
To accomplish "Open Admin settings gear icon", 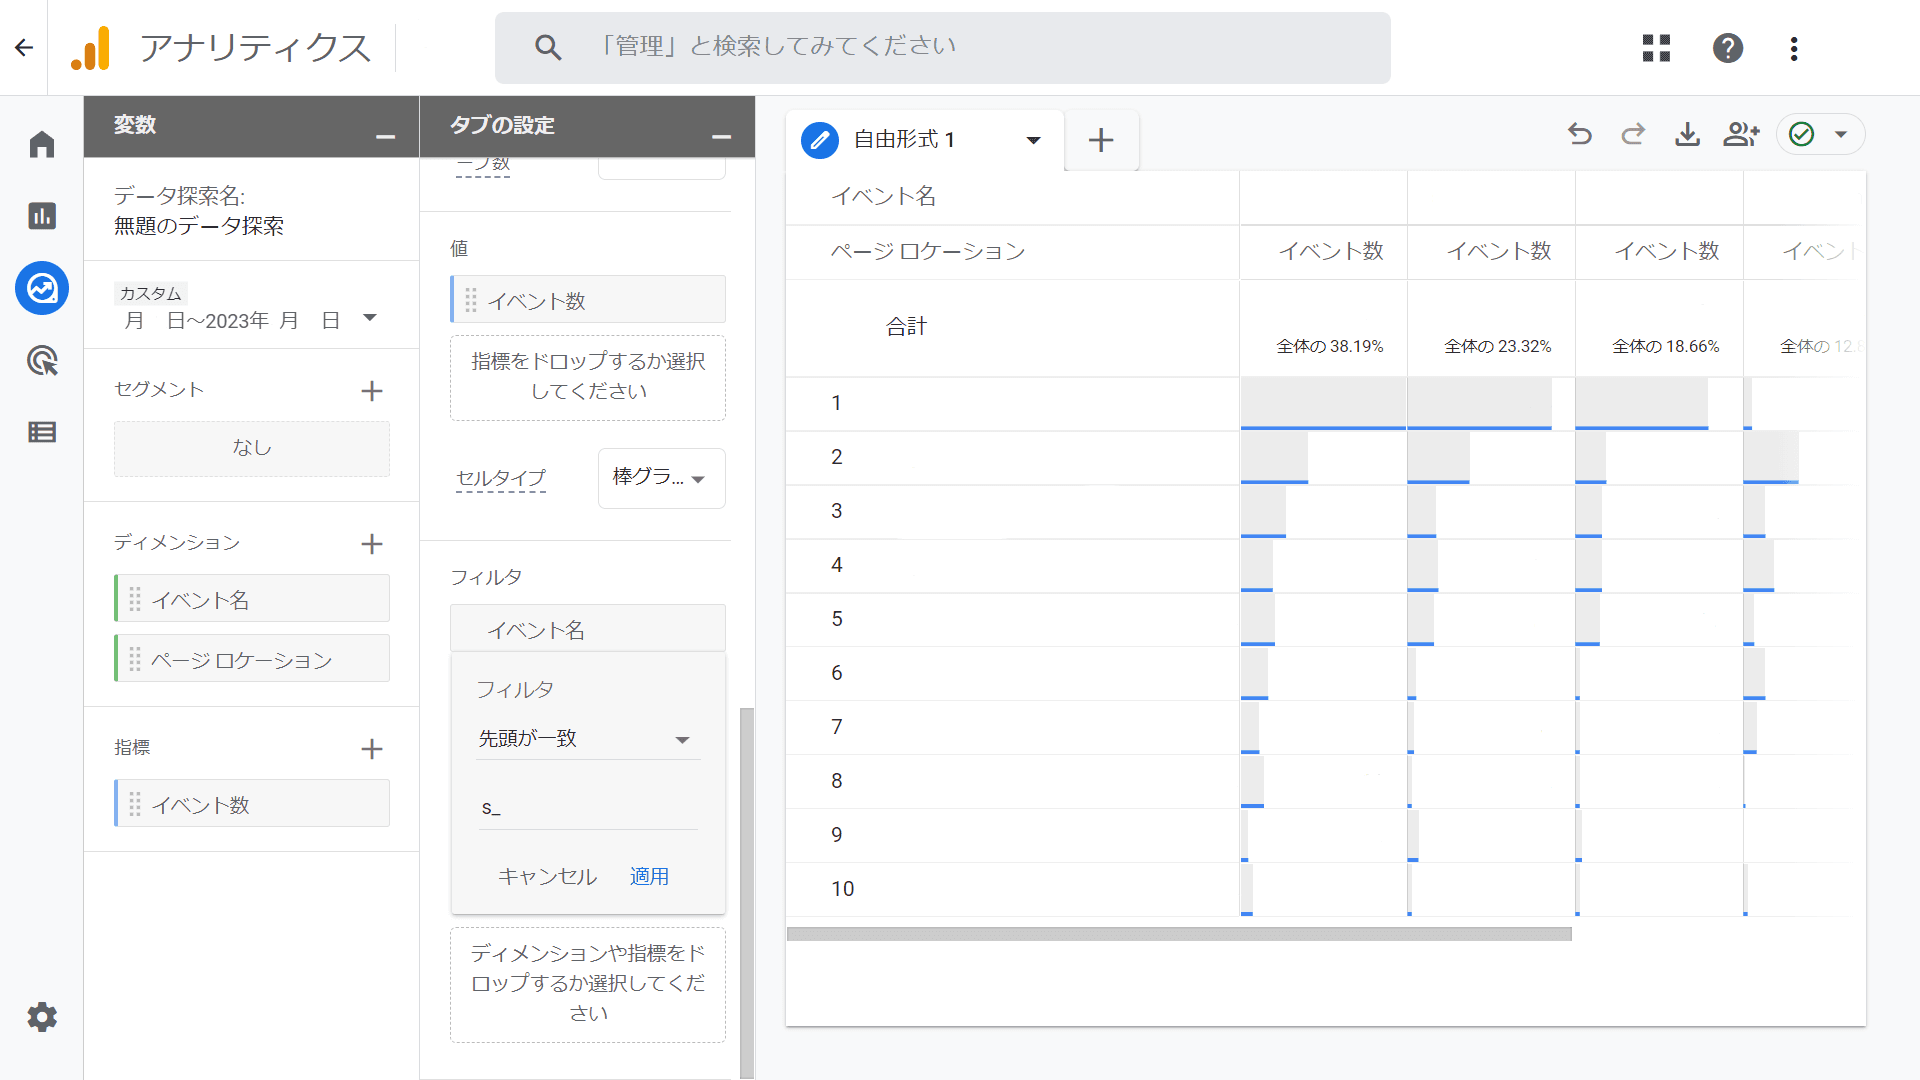I will pyautogui.click(x=42, y=1017).
